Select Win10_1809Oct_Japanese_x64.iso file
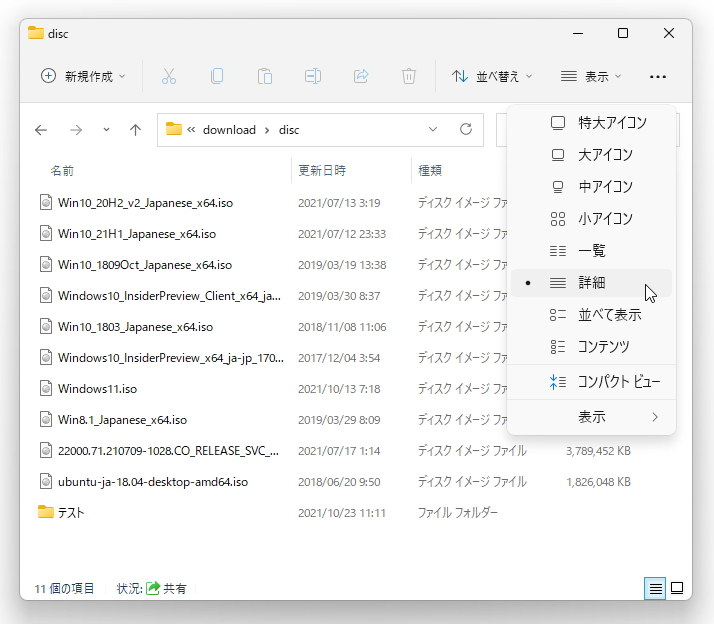 pyautogui.click(x=145, y=265)
